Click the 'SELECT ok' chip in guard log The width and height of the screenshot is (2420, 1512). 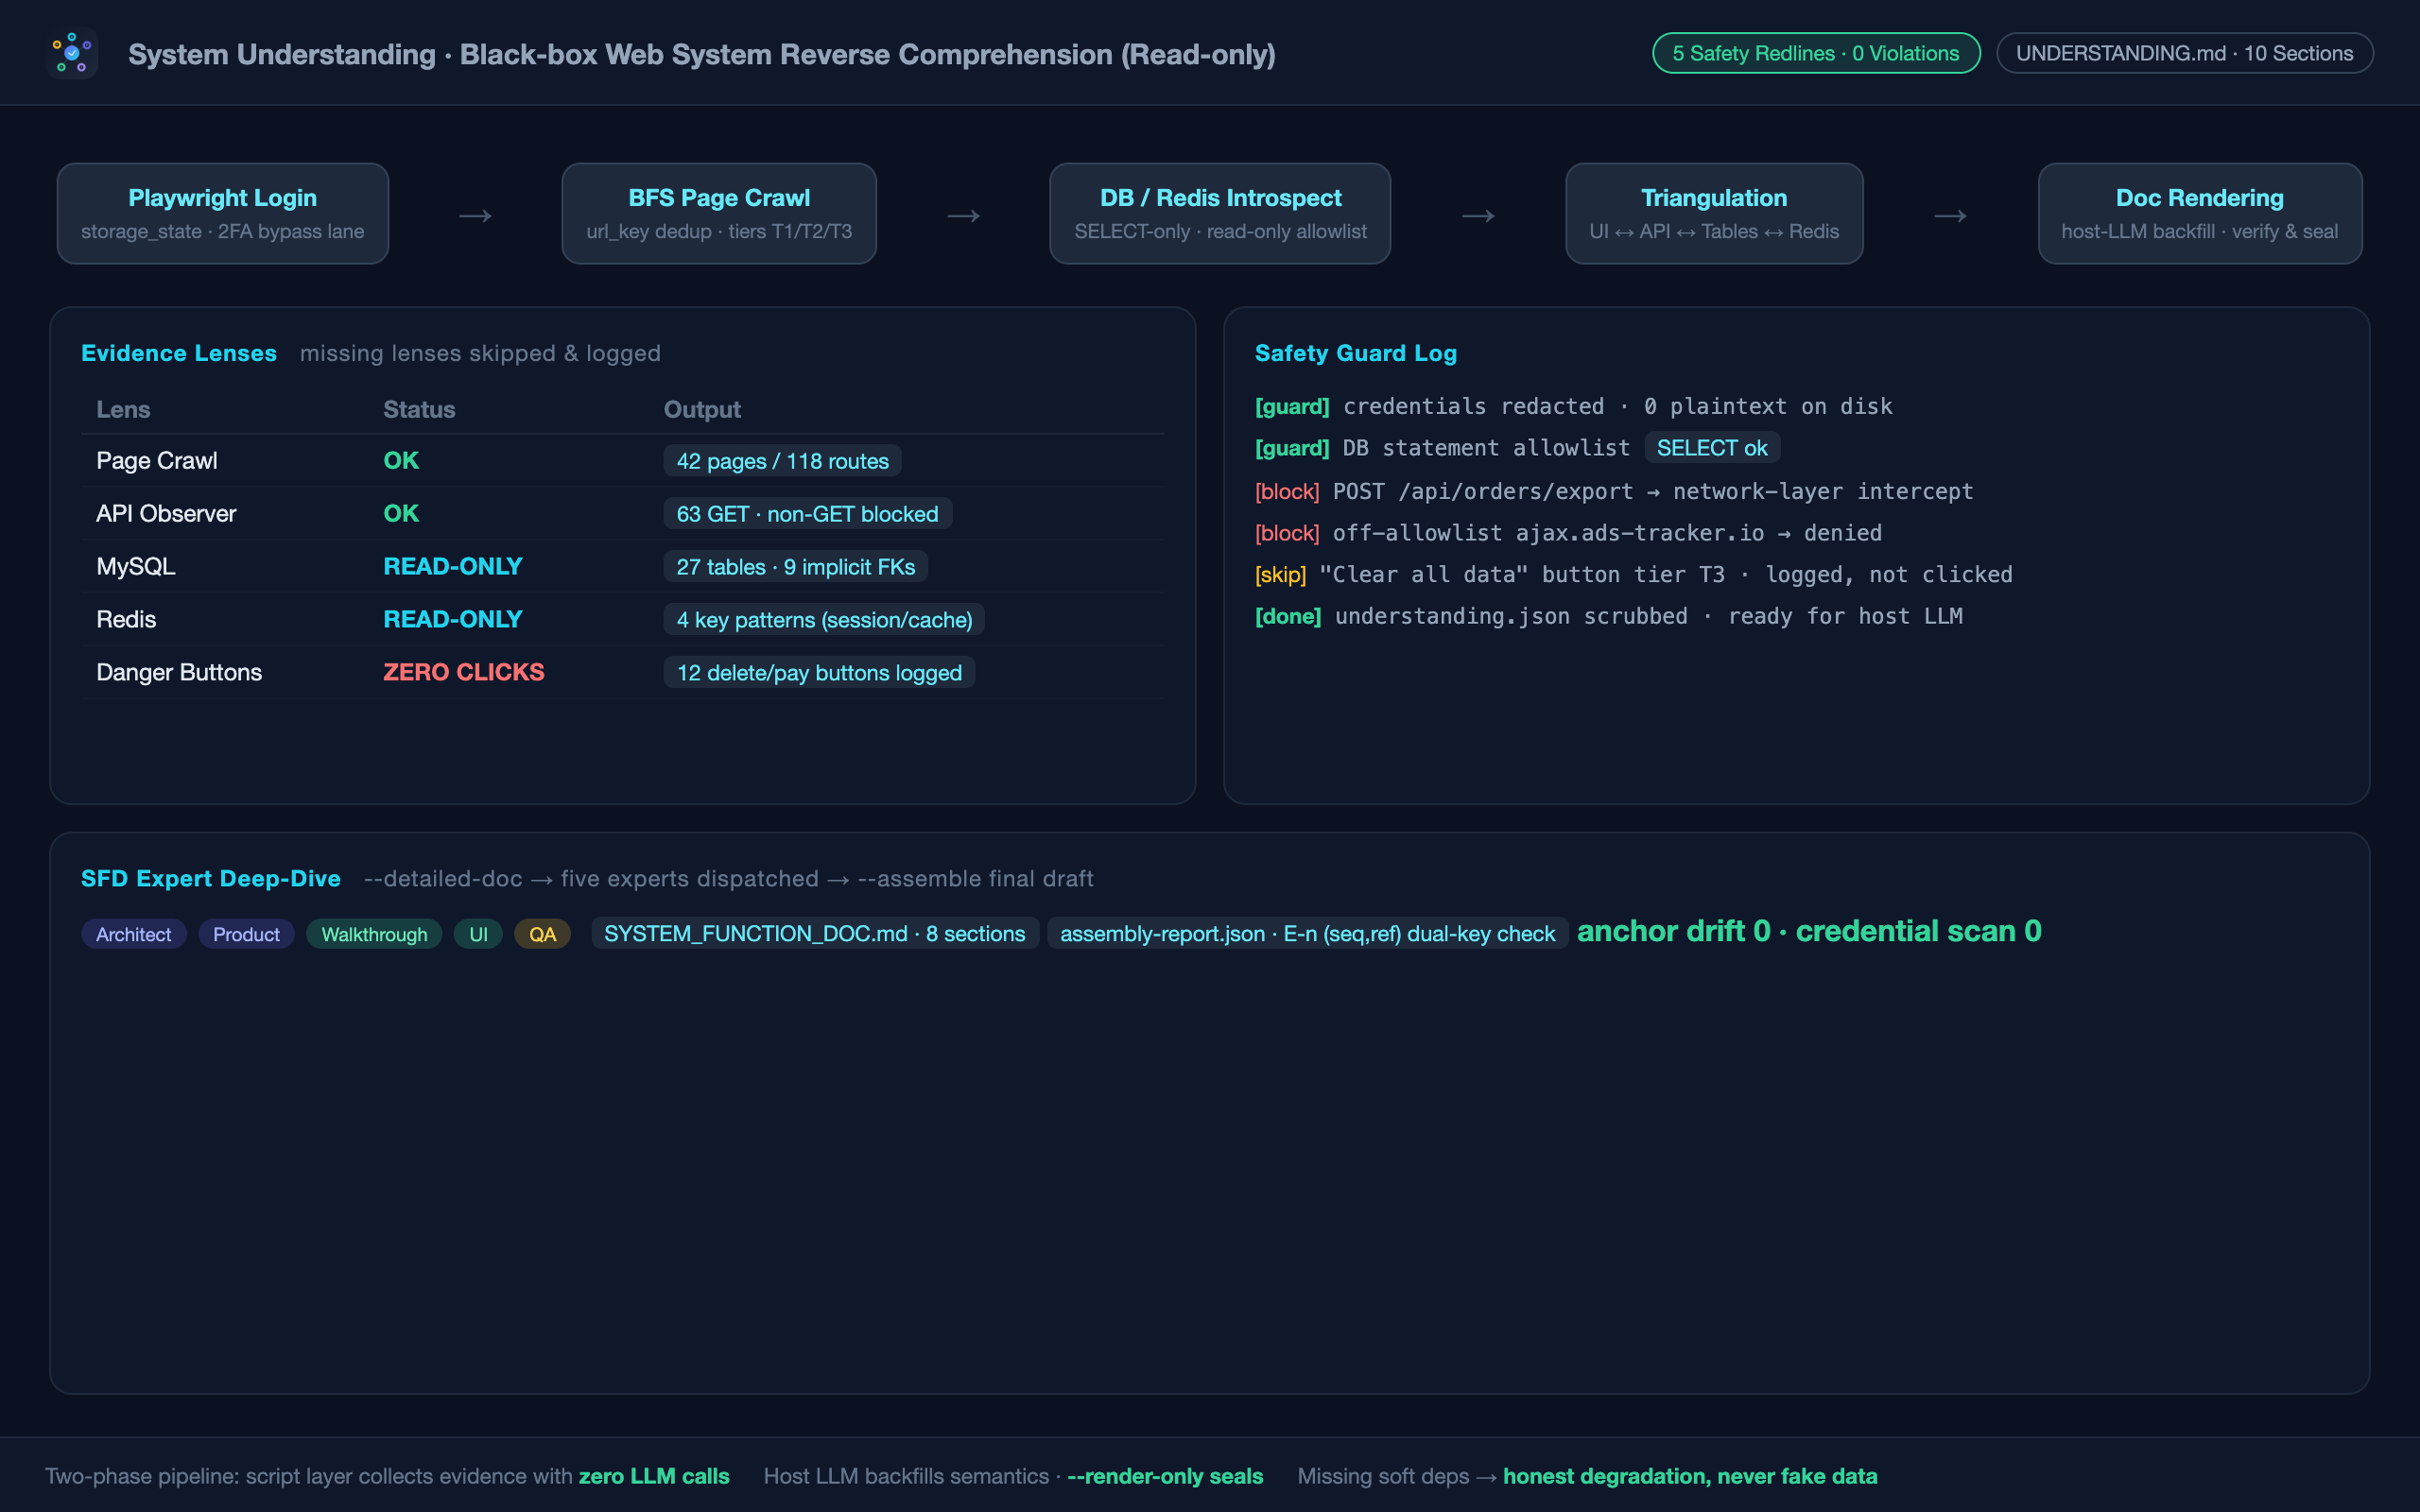pos(1712,448)
